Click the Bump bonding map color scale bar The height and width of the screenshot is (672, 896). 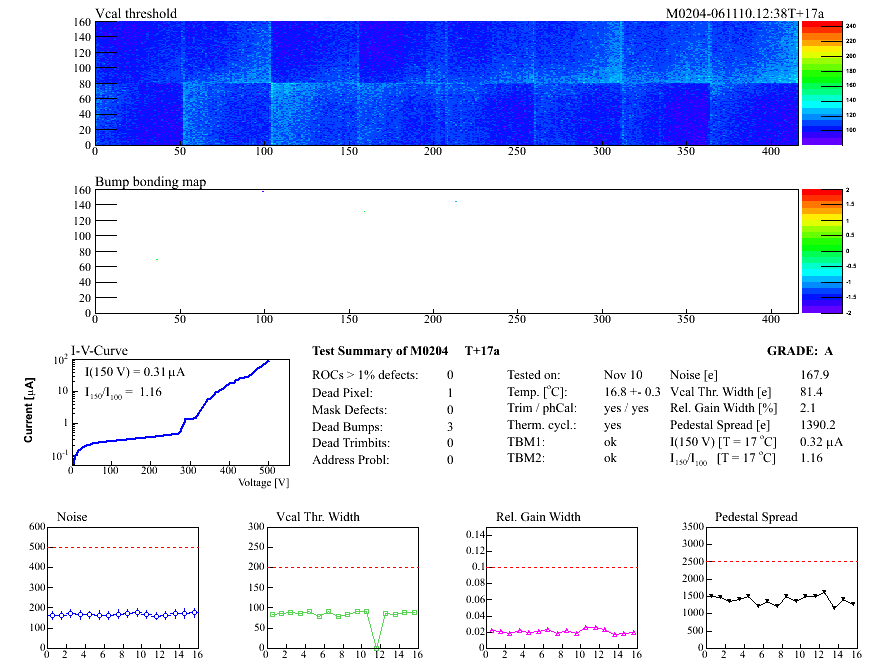pos(822,251)
